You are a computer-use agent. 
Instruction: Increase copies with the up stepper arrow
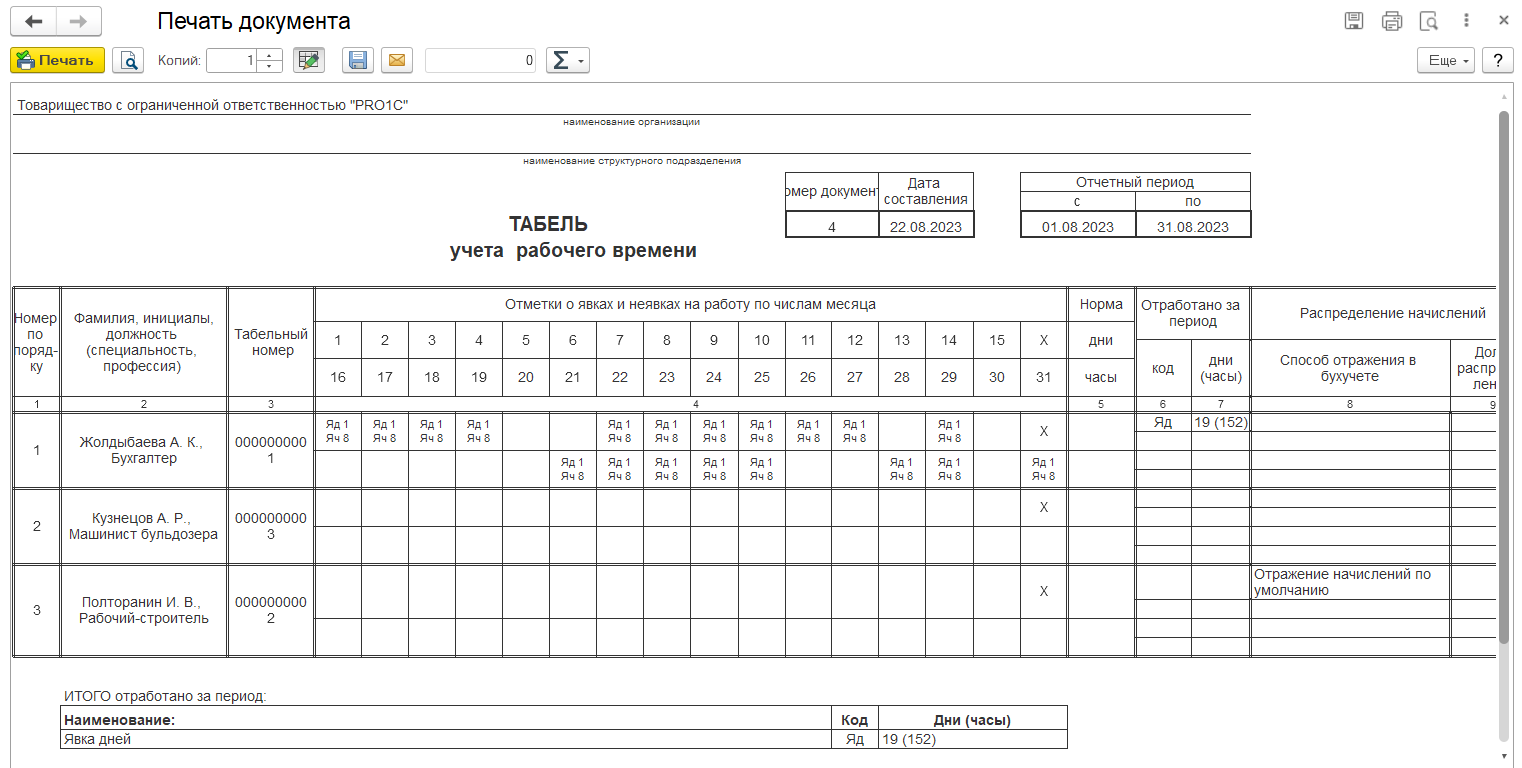(270, 54)
